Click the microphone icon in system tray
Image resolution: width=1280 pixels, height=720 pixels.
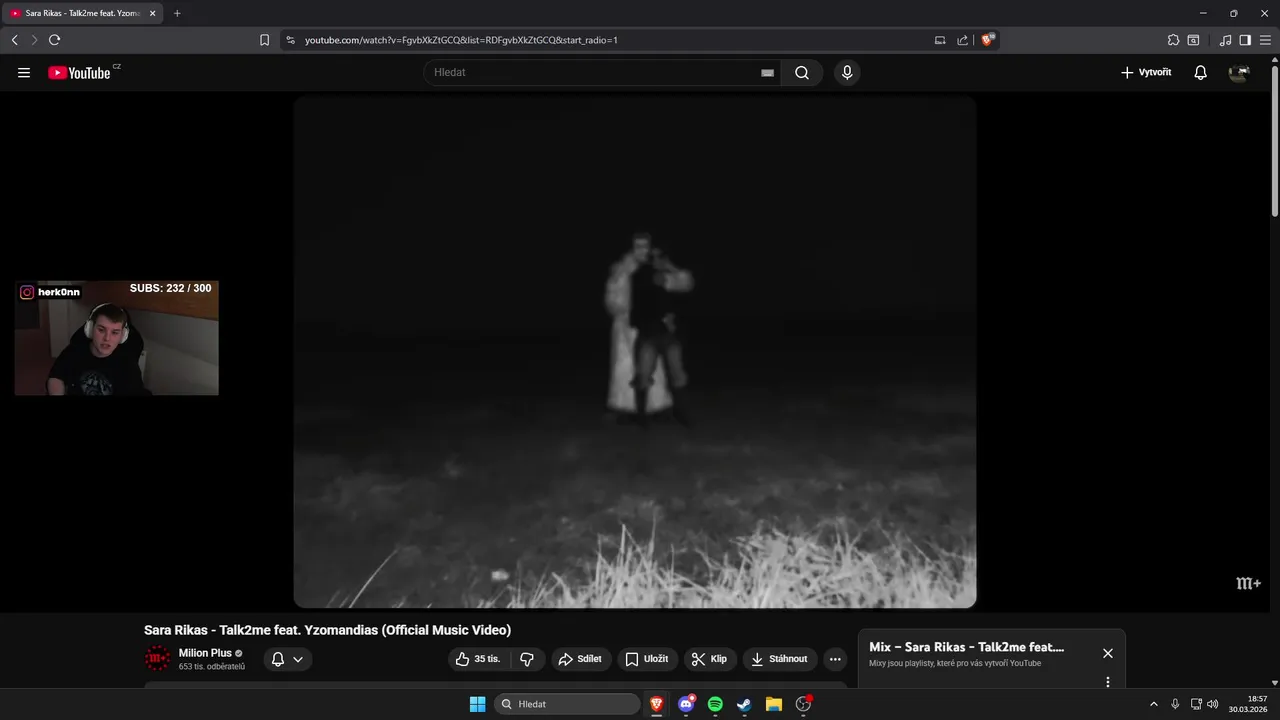(x=1175, y=704)
